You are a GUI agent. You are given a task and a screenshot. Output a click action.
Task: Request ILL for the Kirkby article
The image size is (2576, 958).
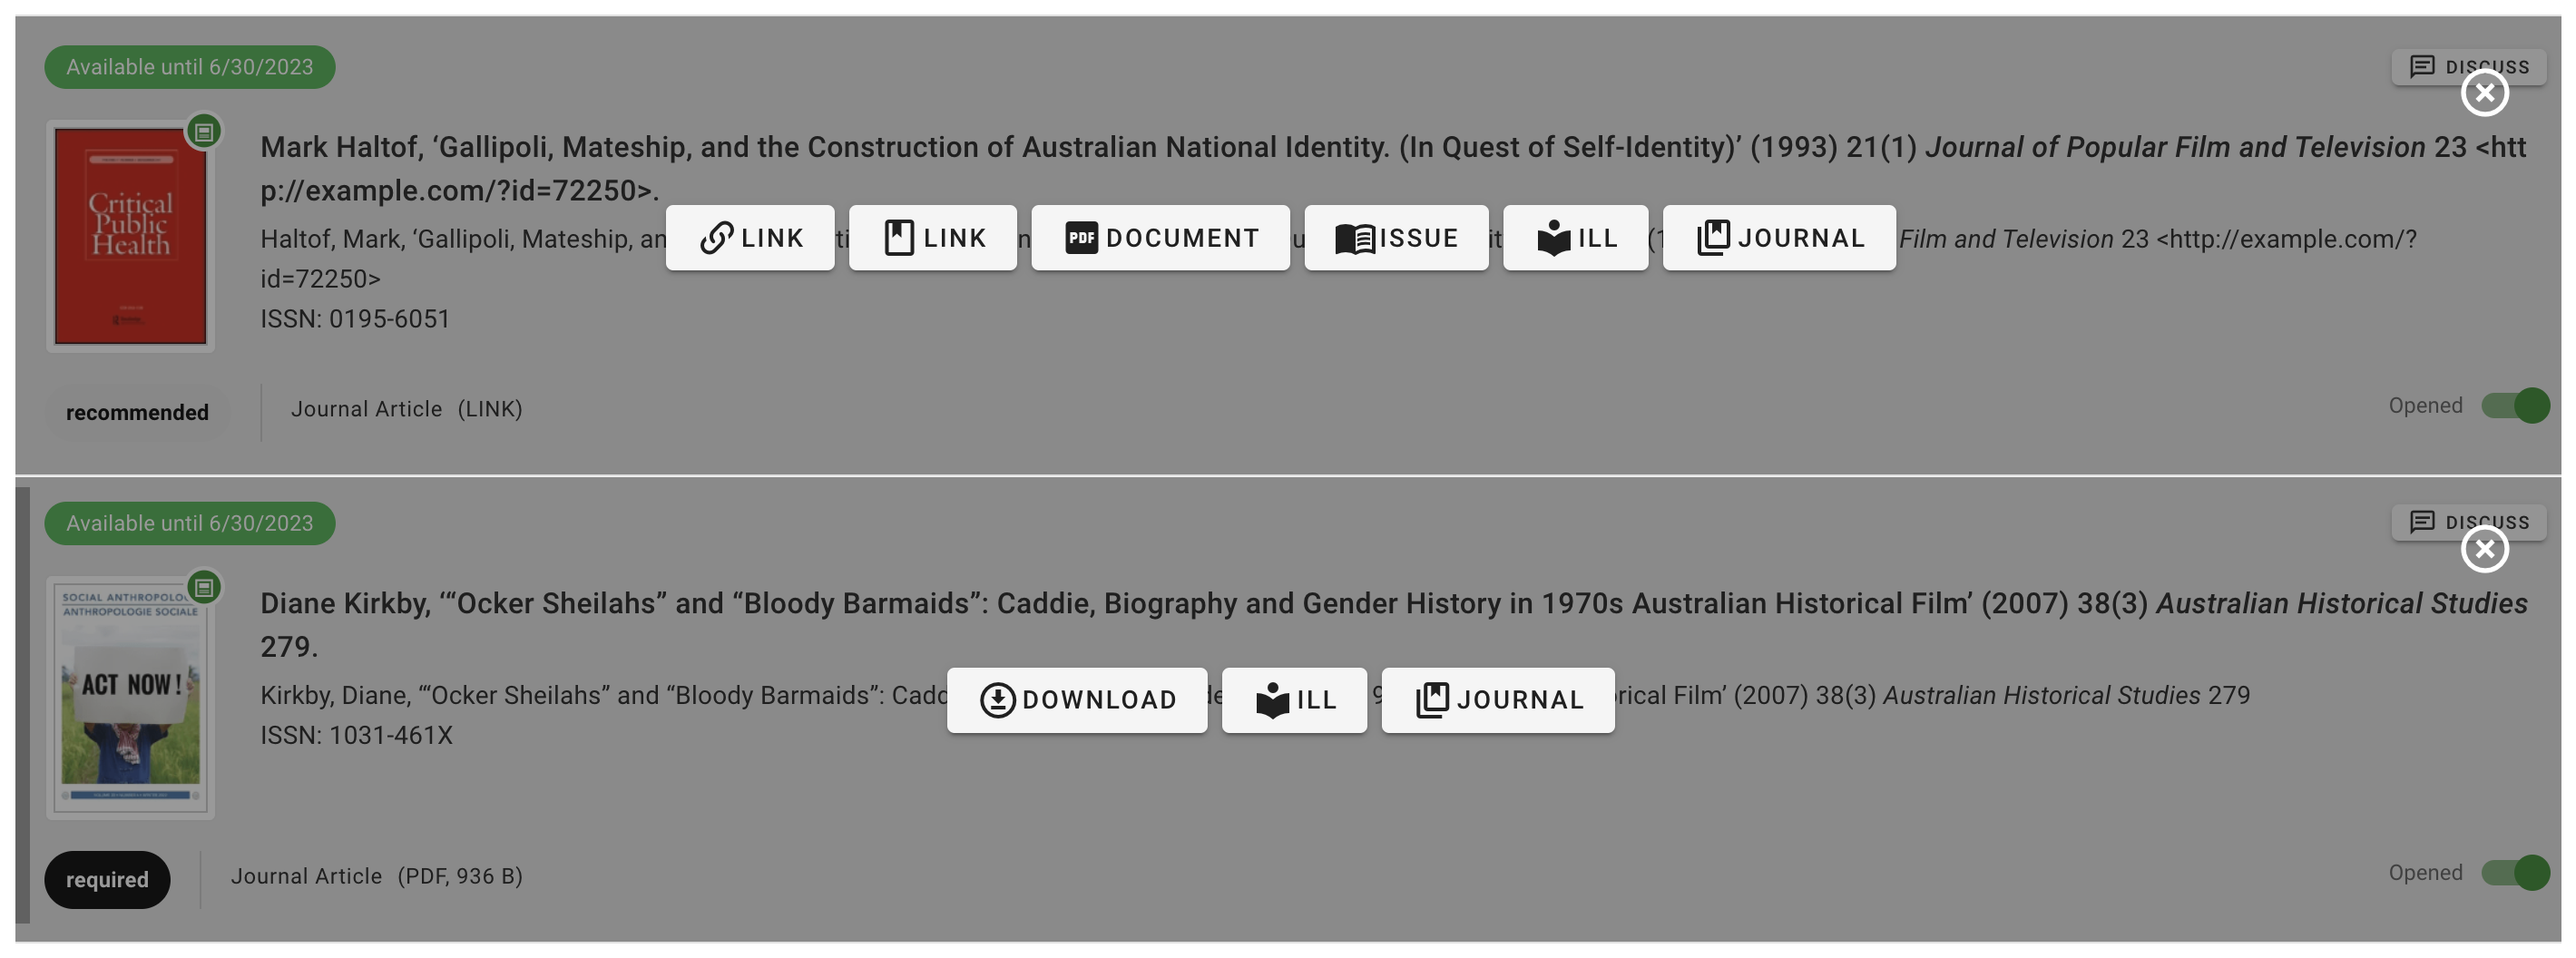pos(1294,700)
